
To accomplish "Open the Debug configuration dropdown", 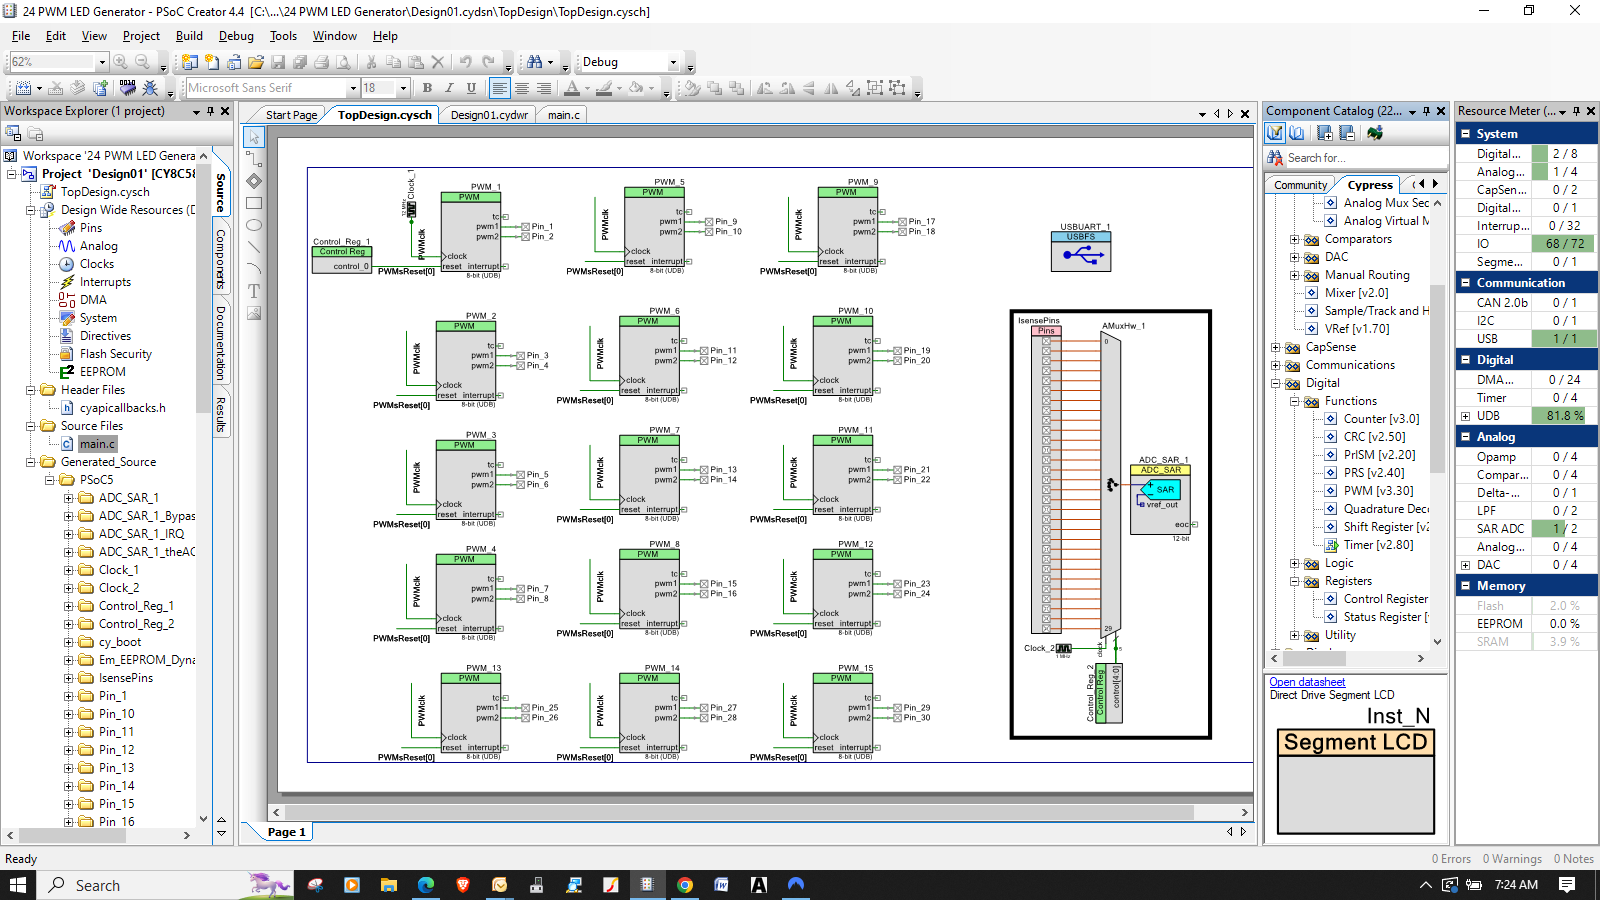I will (x=673, y=62).
